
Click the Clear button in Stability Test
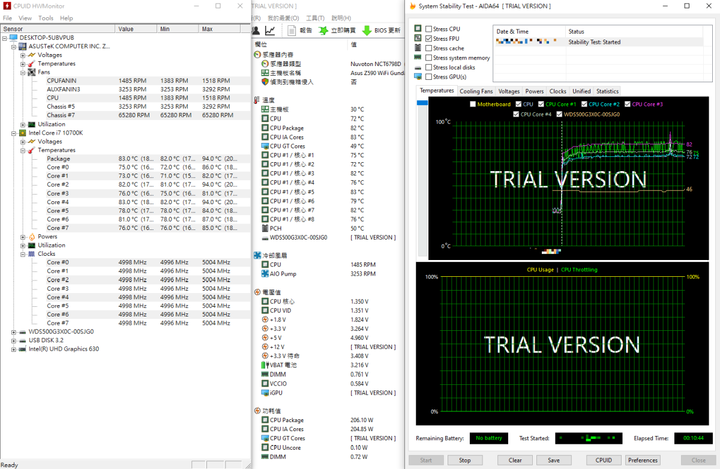(515, 460)
